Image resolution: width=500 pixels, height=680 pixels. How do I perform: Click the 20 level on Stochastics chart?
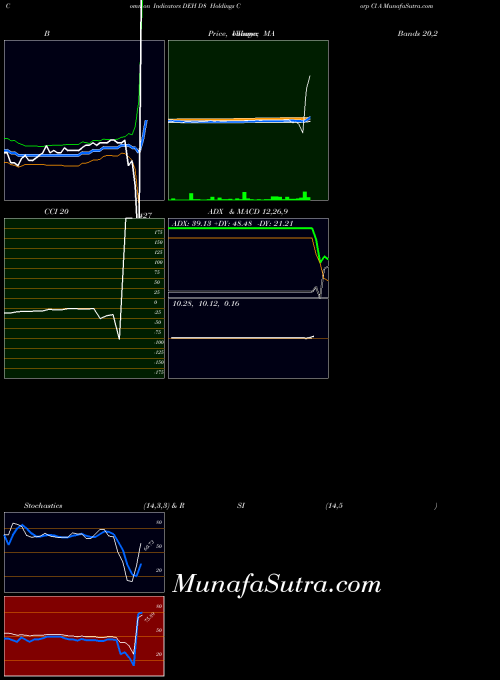159,570
